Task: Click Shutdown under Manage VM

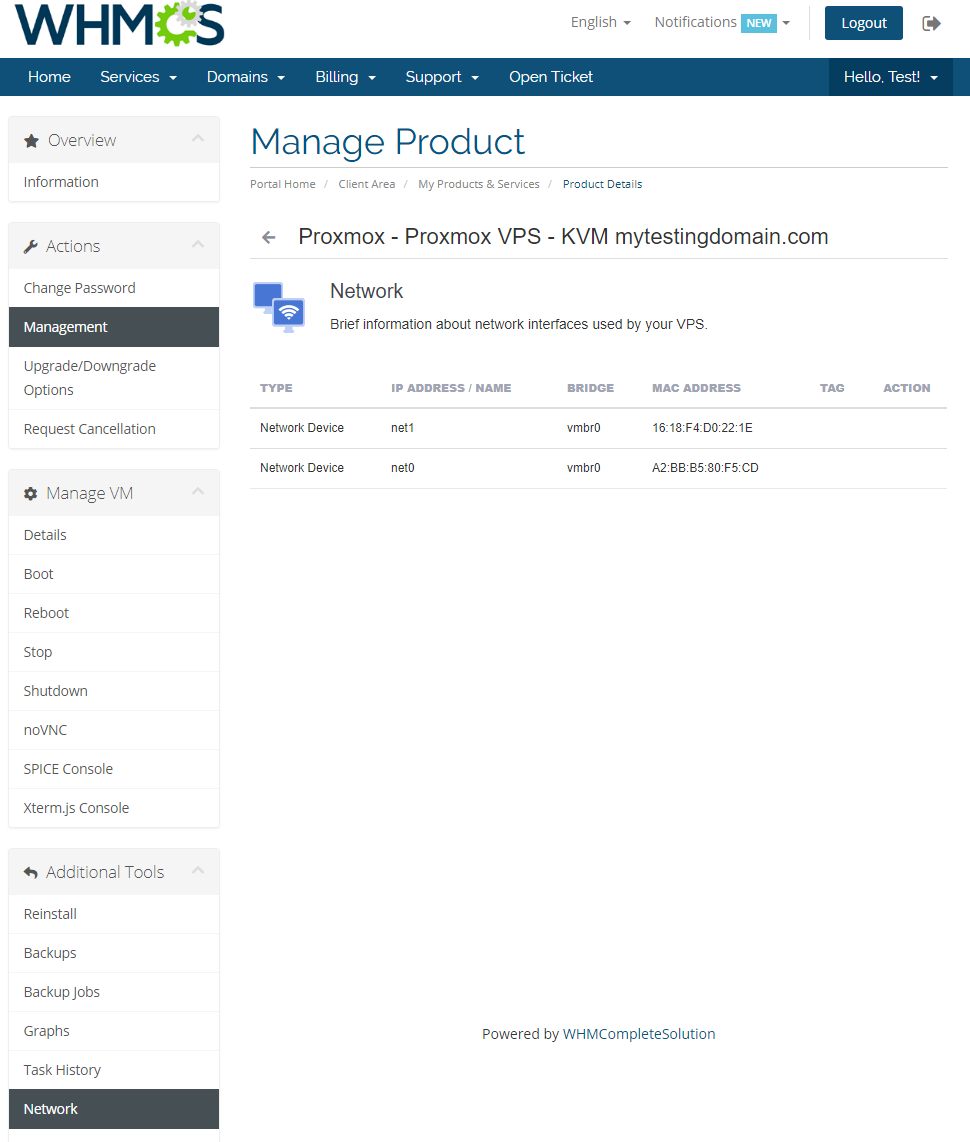Action: click(114, 691)
